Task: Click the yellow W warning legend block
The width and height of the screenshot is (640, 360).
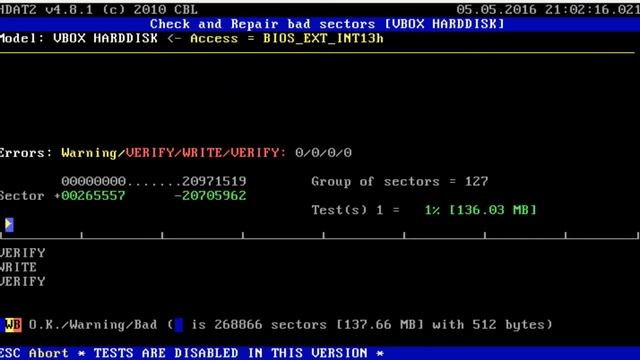Action: tap(9, 325)
